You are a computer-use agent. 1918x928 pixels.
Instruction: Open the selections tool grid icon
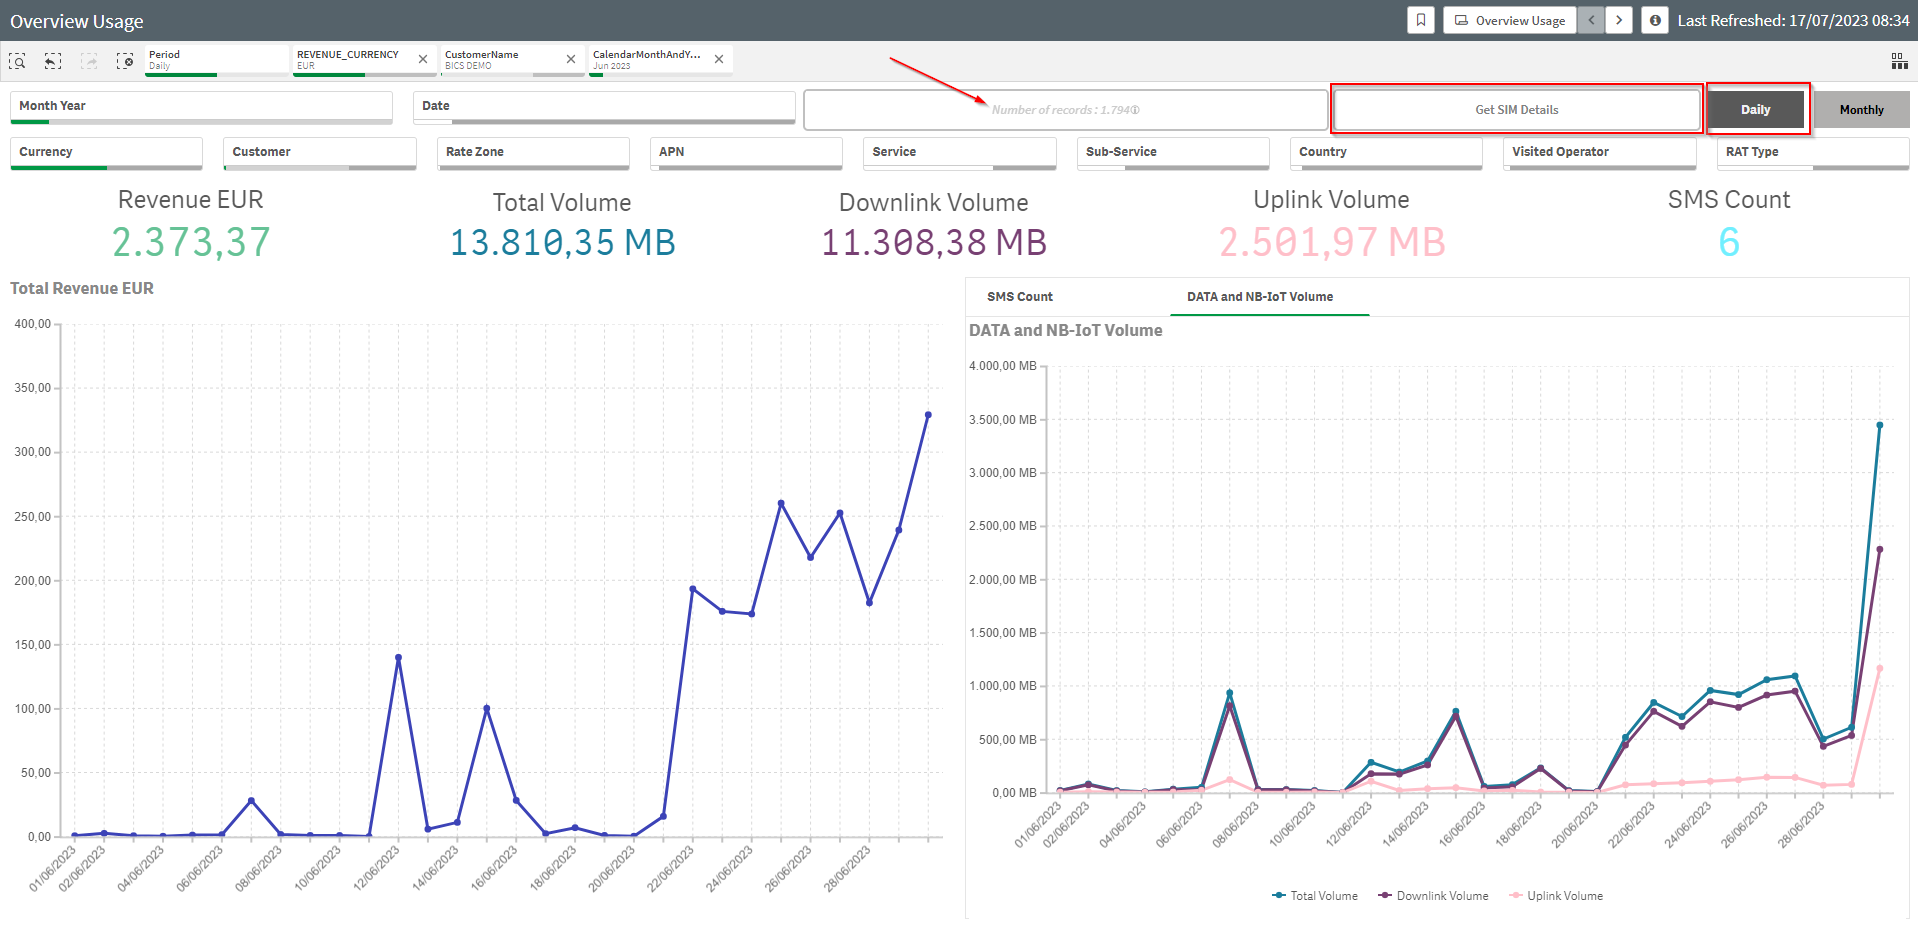1899,62
